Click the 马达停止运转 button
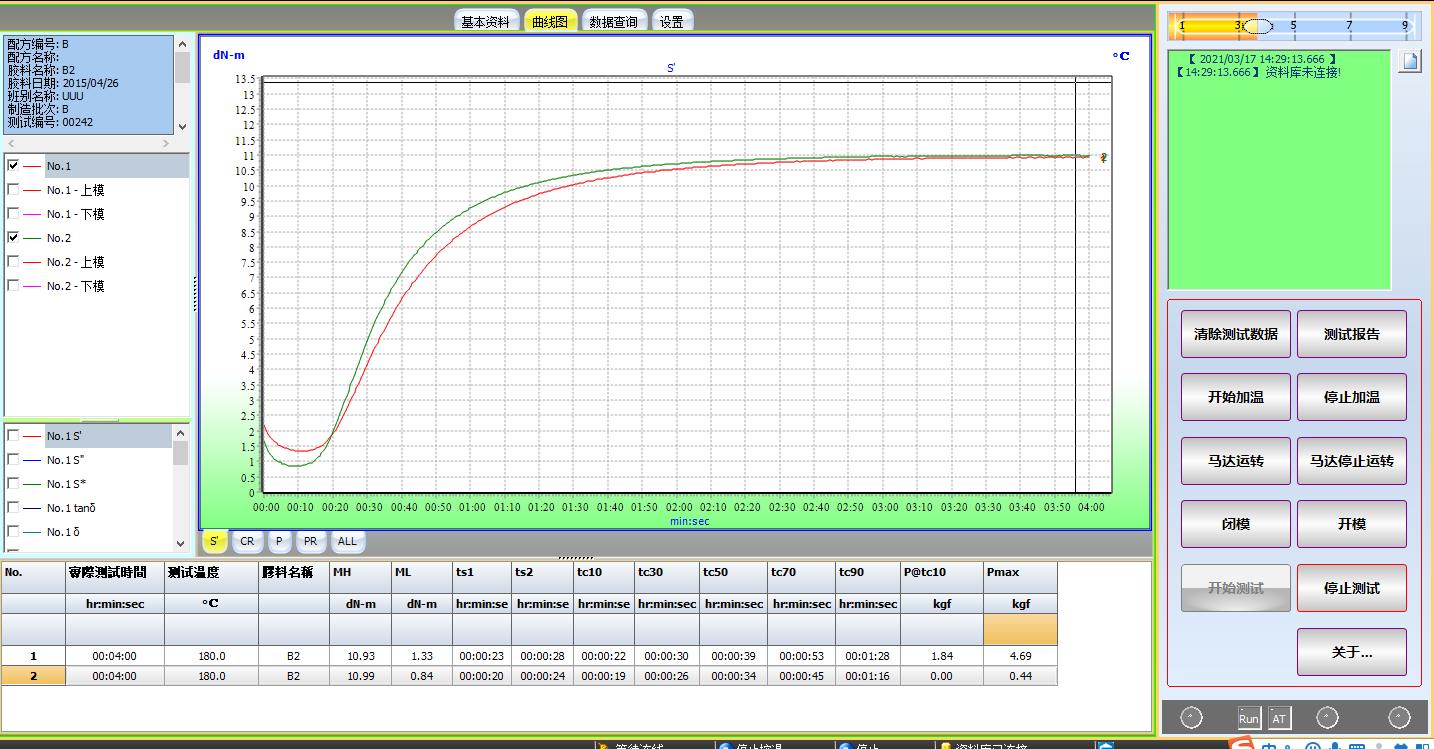This screenshot has height=749, width=1434. click(1352, 461)
